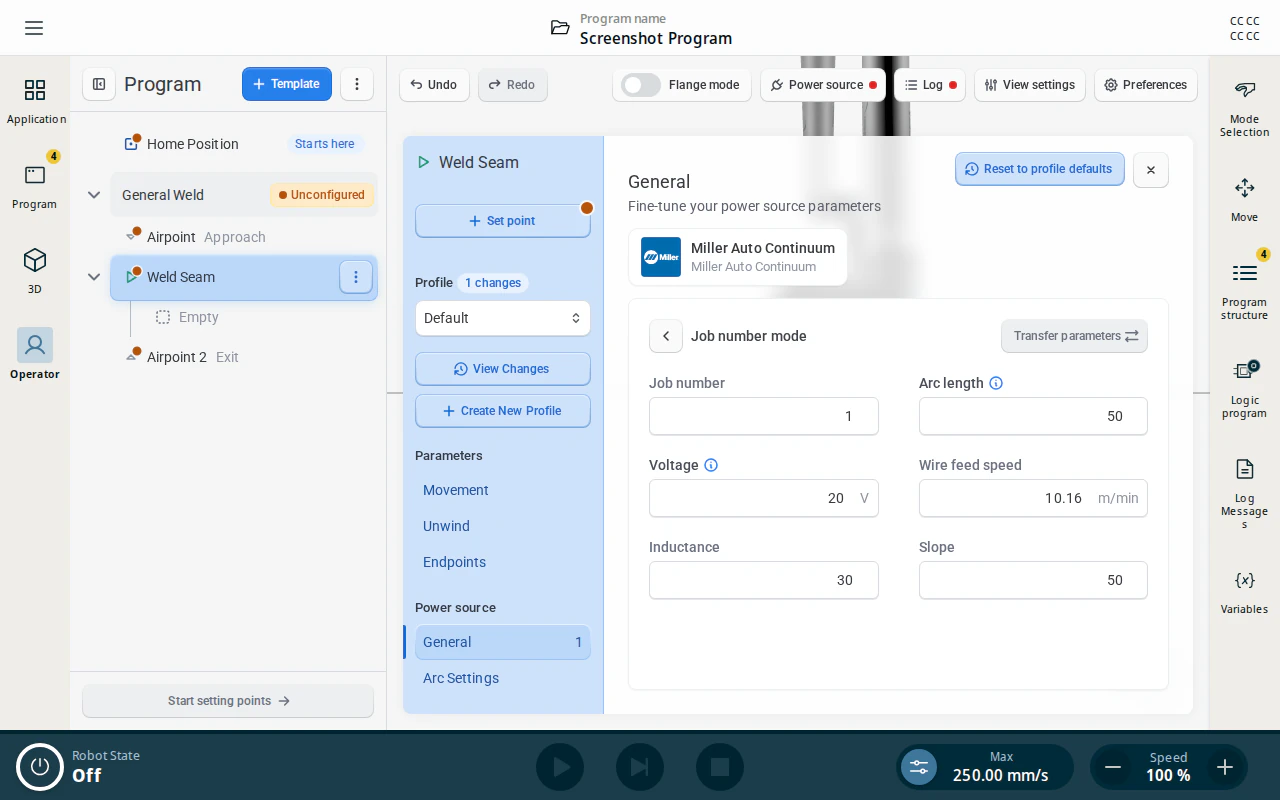The width and height of the screenshot is (1280, 800).
Task: Open Log Messages panel
Action: click(x=1244, y=493)
